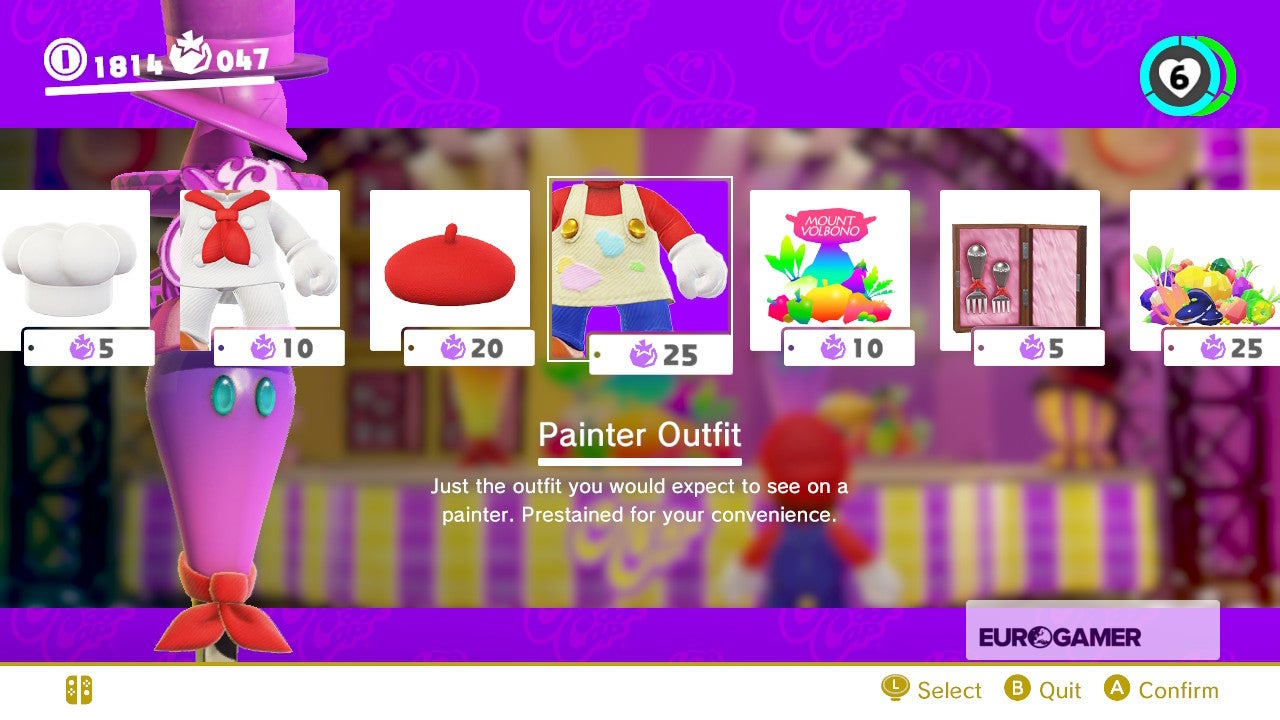Image resolution: width=1280 pixels, height=720 pixels.
Task: Click the B button Quit icon
Action: tap(1017, 688)
